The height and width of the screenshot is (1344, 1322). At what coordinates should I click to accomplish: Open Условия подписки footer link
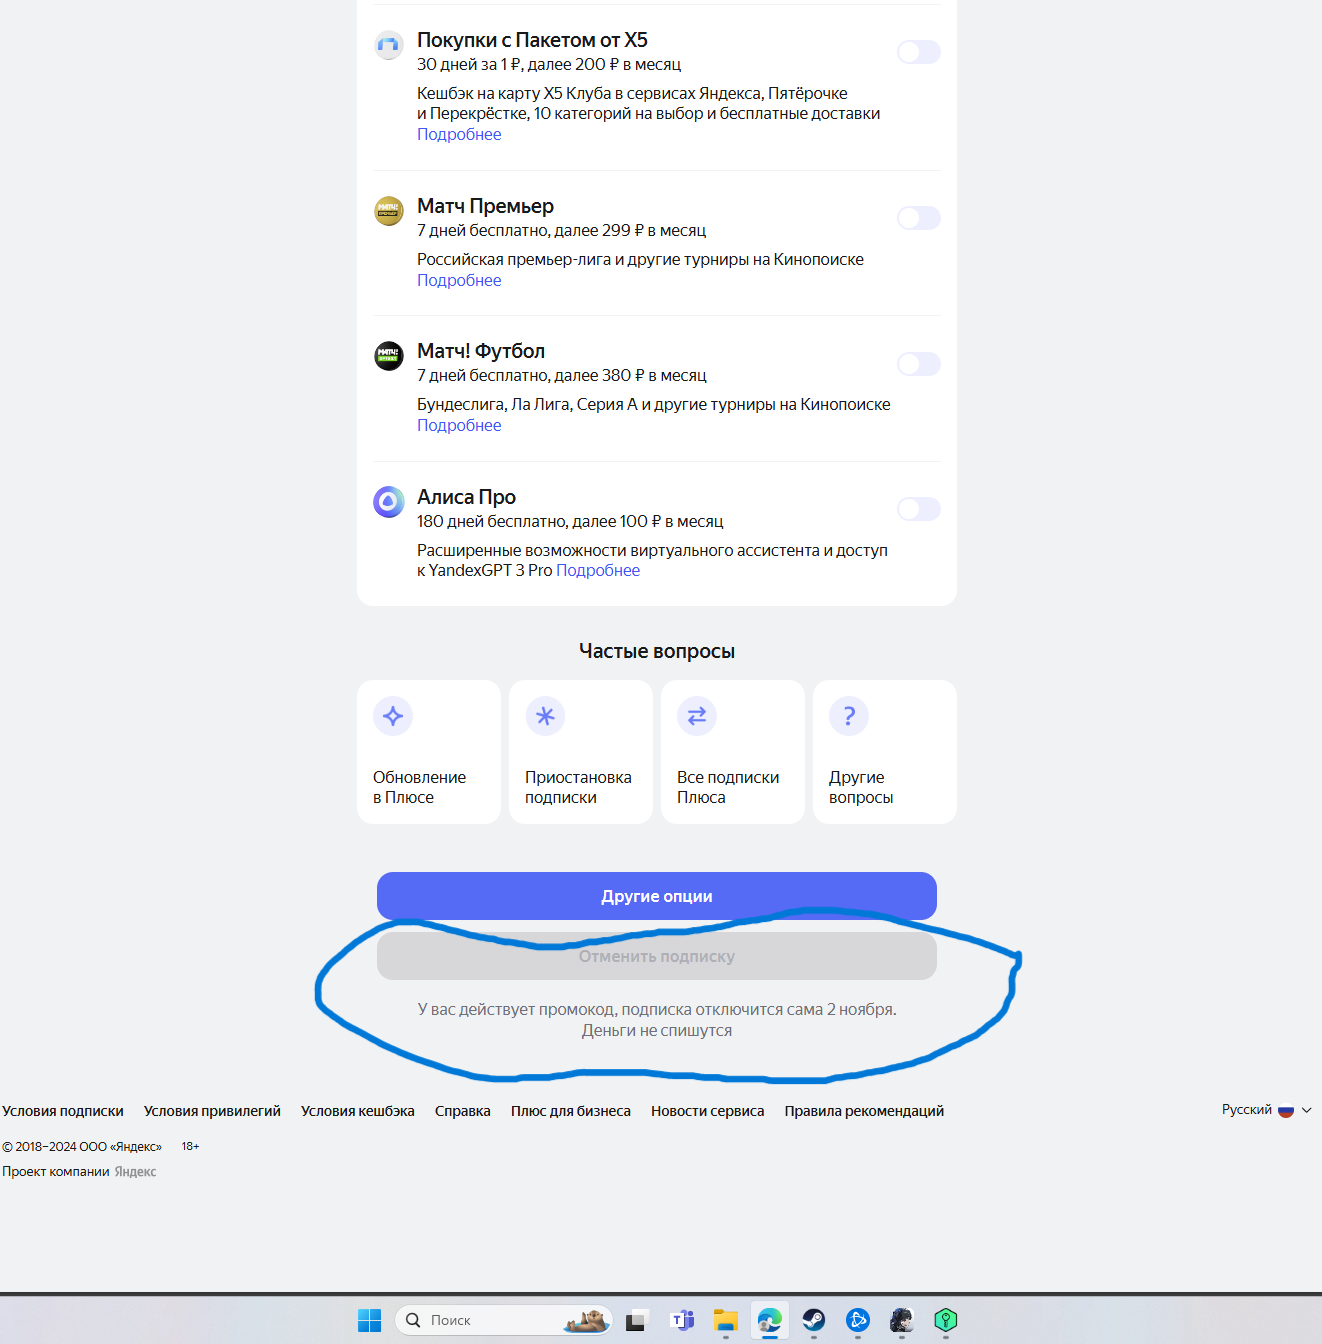click(63, 1111)
